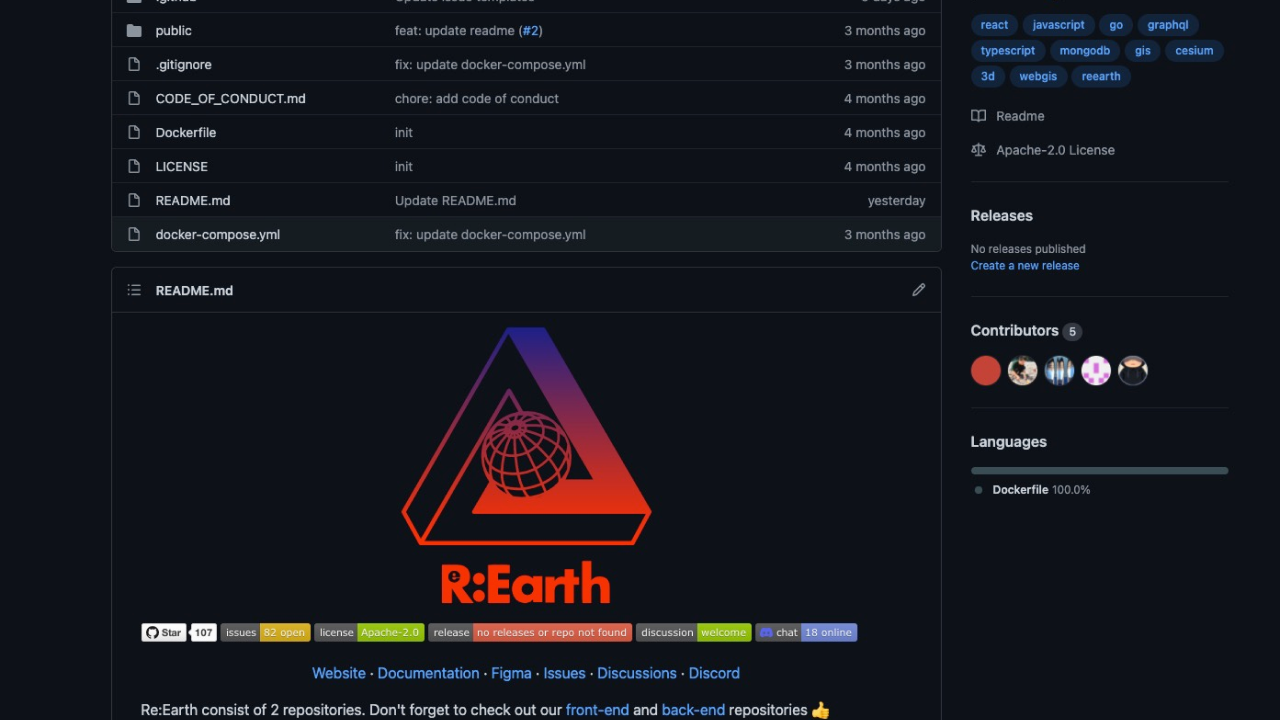Click the file icon beside CODE_OF_CONDUCT.md

click(x=134, y=99)
